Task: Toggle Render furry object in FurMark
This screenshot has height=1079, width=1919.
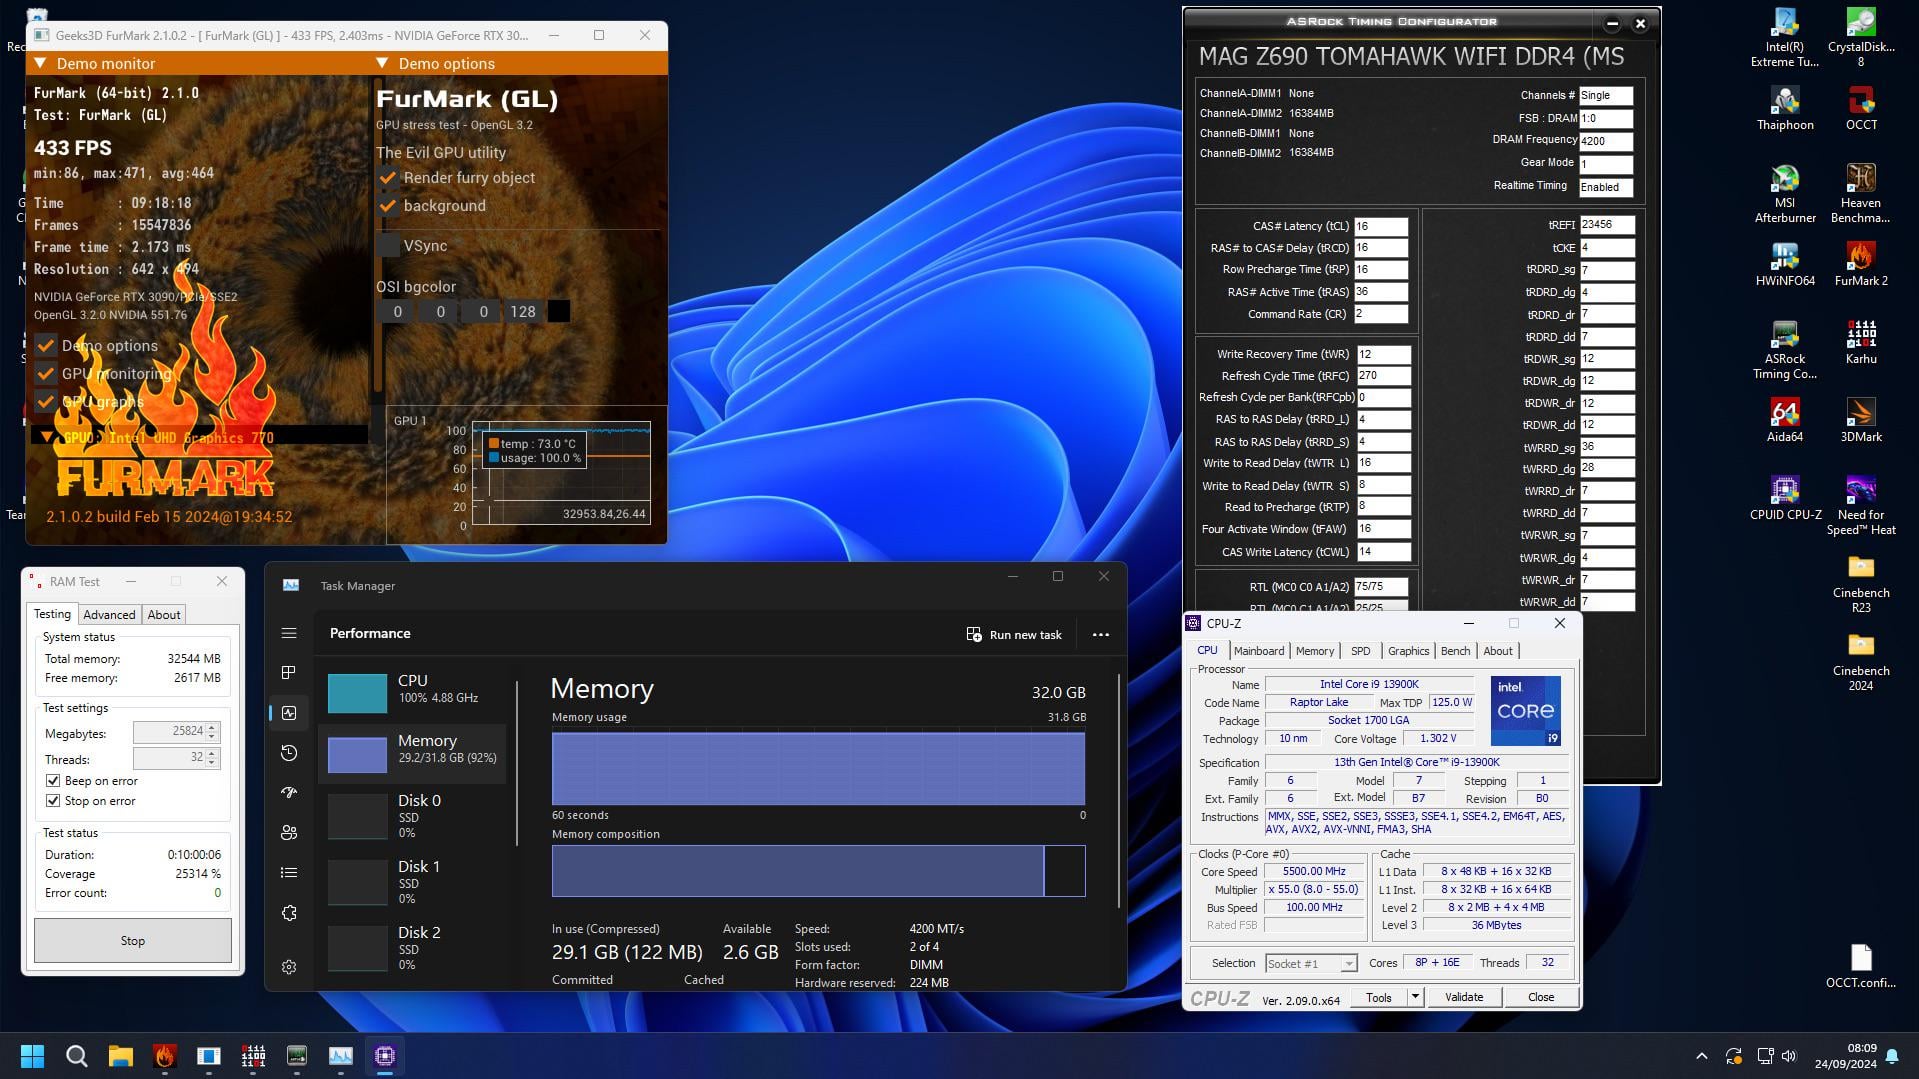Action: point(388,178)
